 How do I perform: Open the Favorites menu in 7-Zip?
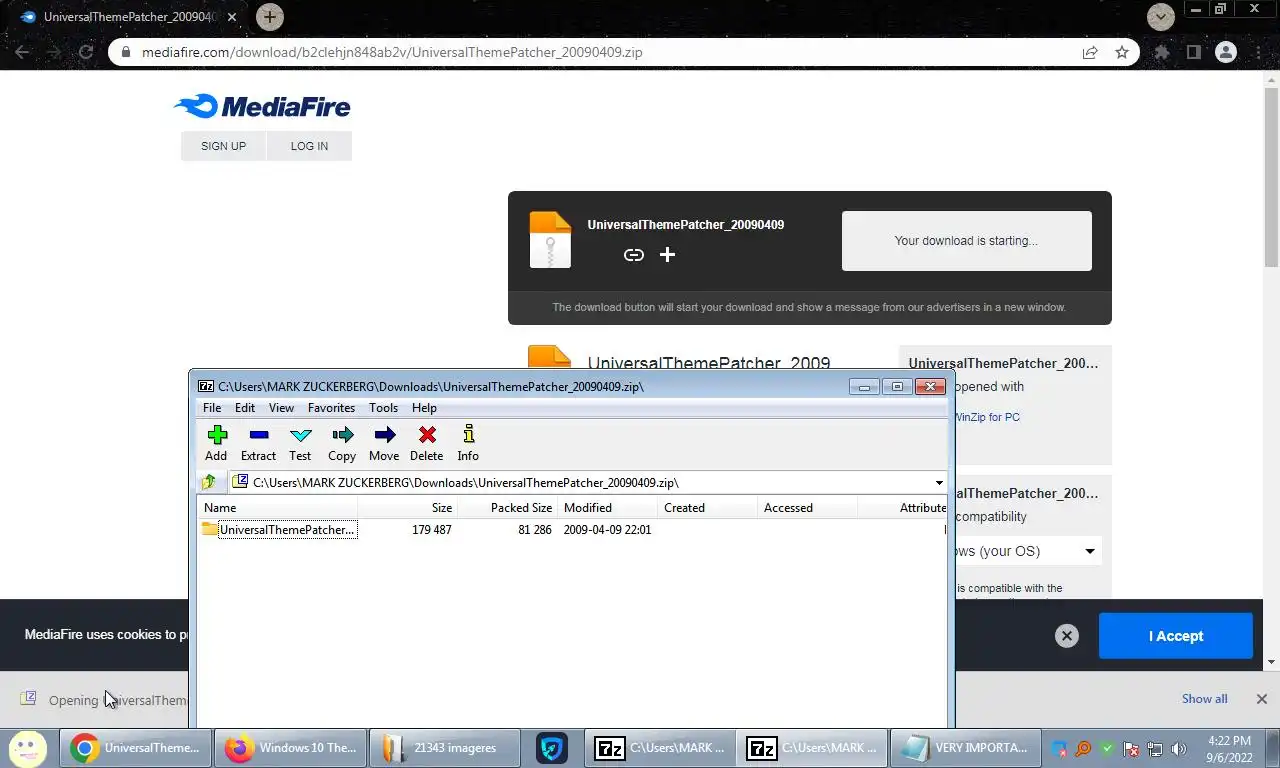331,408
